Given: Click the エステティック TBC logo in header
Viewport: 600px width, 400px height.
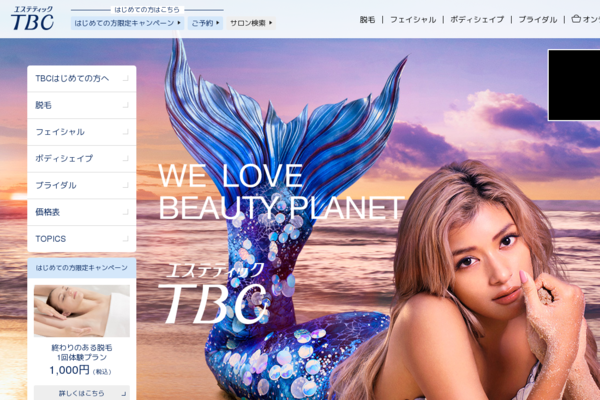Looking at the screenshot, I should pyautogui.click(x=33, y=18).
